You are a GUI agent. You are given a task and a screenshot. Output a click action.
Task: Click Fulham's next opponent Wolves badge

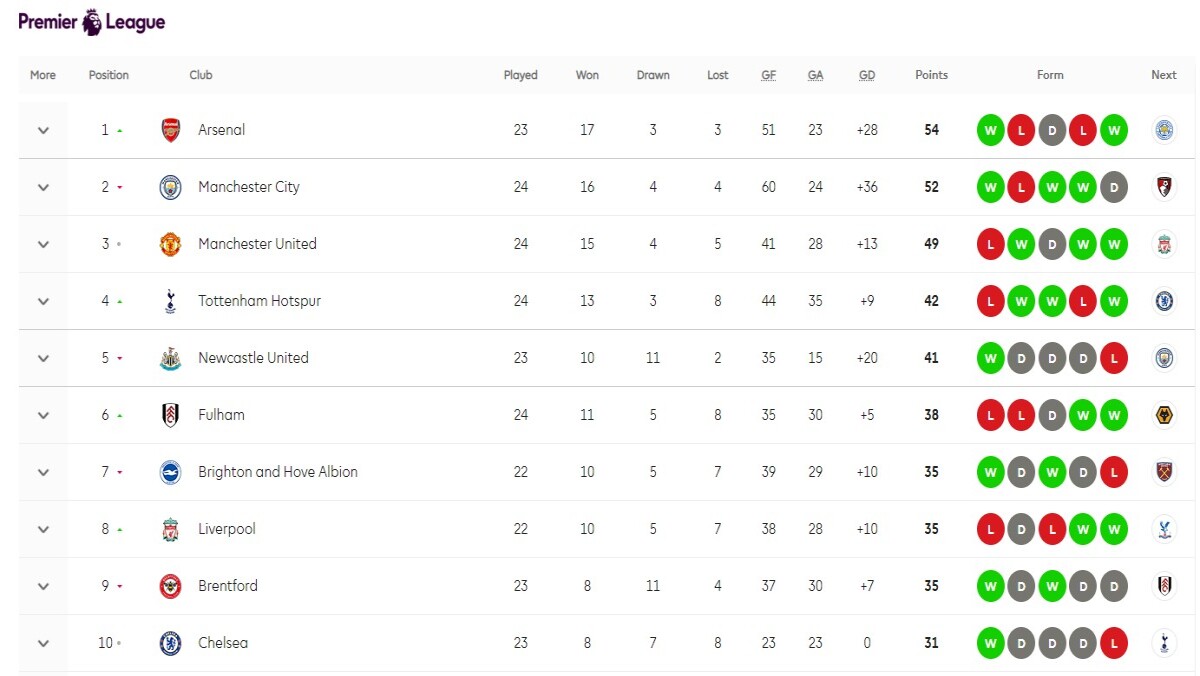coord(1164,415)
